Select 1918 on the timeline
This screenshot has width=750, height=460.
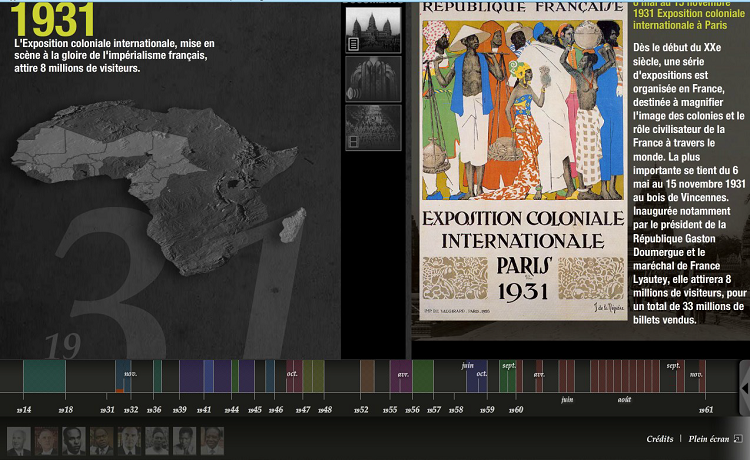pos(65,410)
